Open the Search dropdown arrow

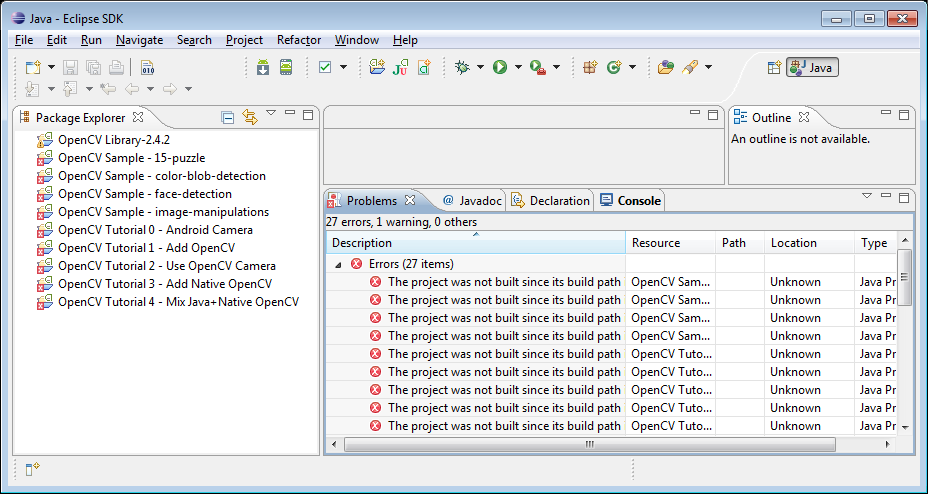708,67
